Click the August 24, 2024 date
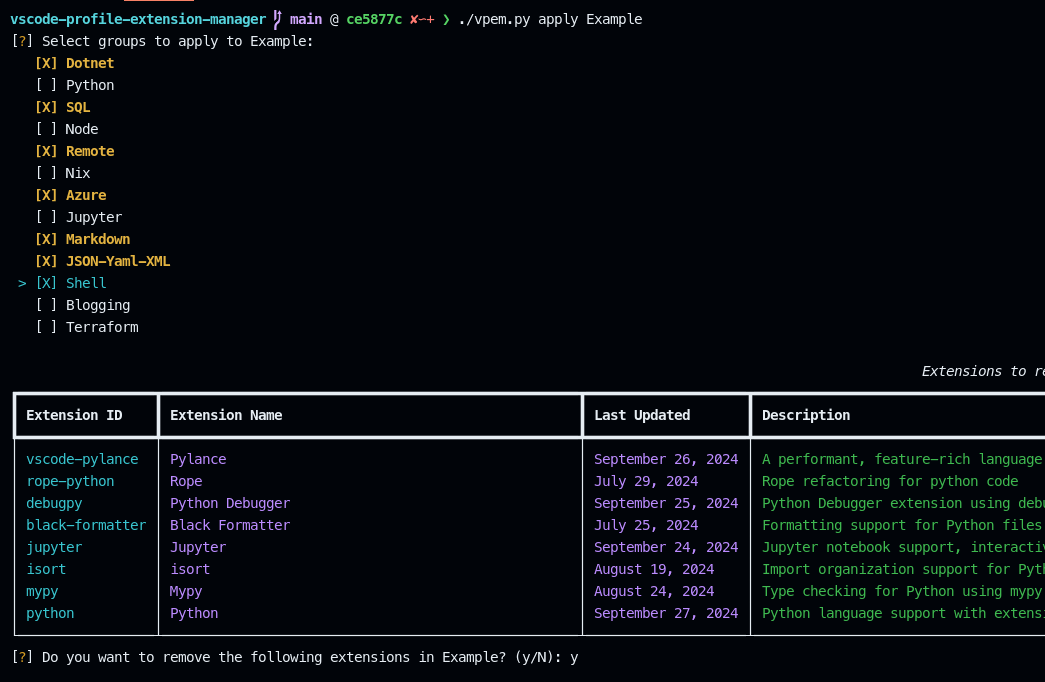Image resolution: width=1045 pixels, height=682 pixels. click(654, 591)
